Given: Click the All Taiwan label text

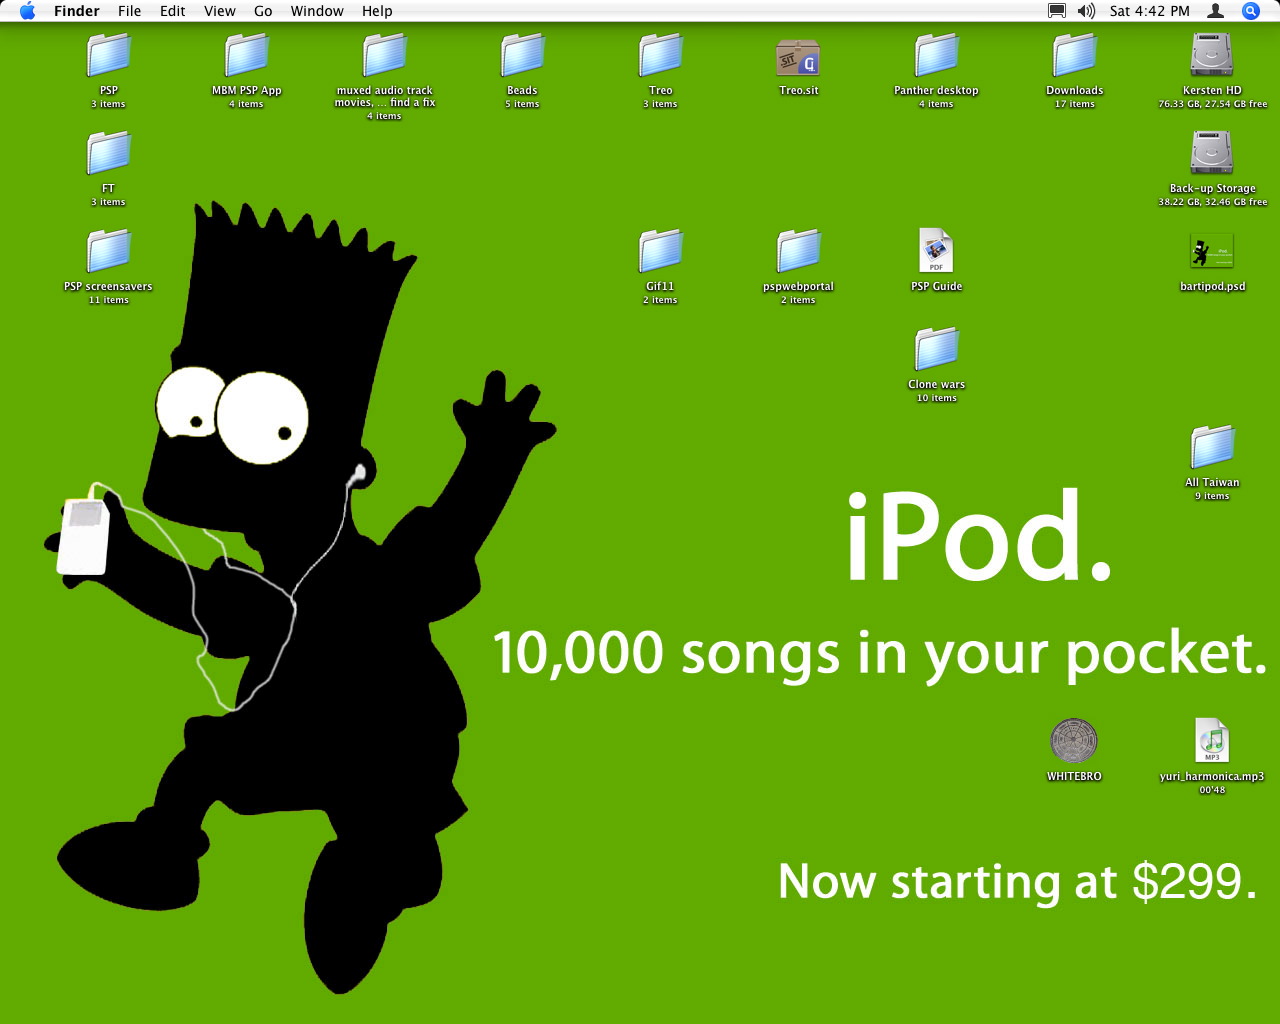Looking at the screenshot, I should (x=1212, y=482).
